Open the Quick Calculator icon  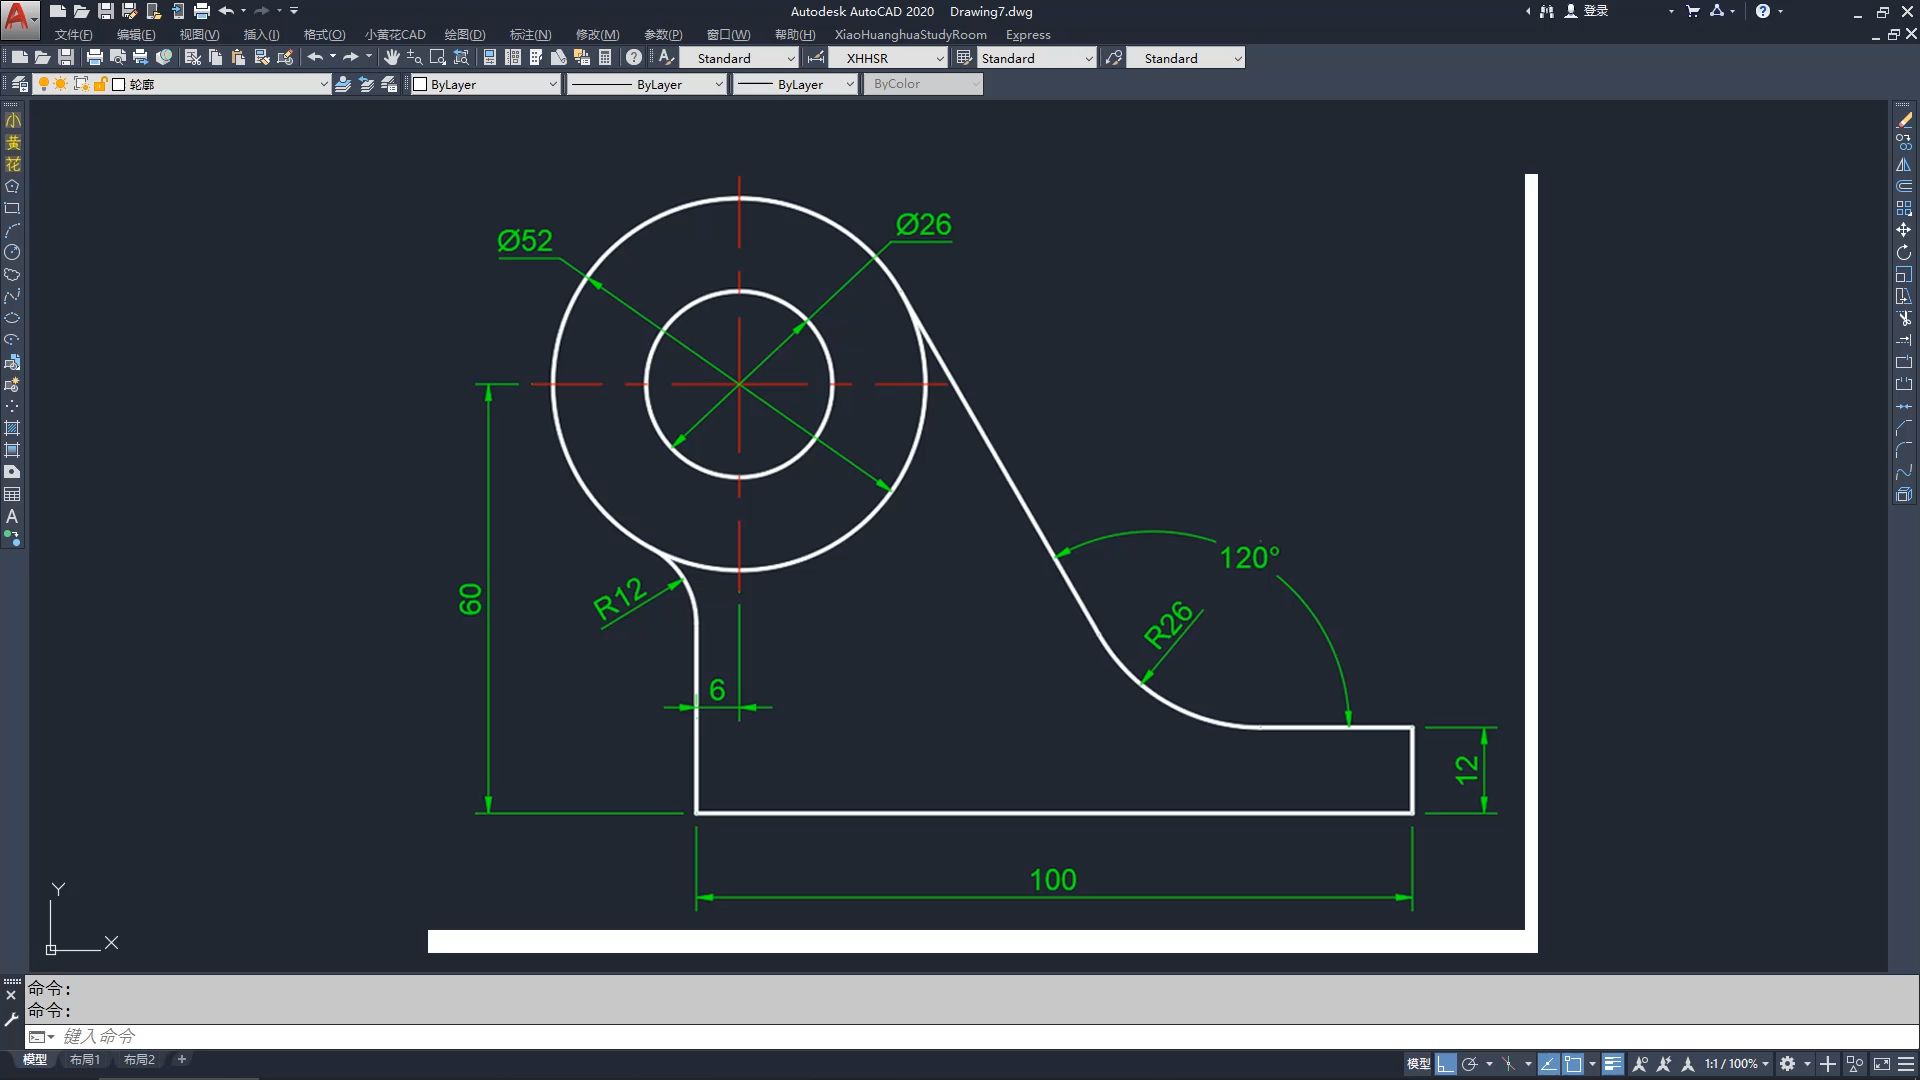605,57
